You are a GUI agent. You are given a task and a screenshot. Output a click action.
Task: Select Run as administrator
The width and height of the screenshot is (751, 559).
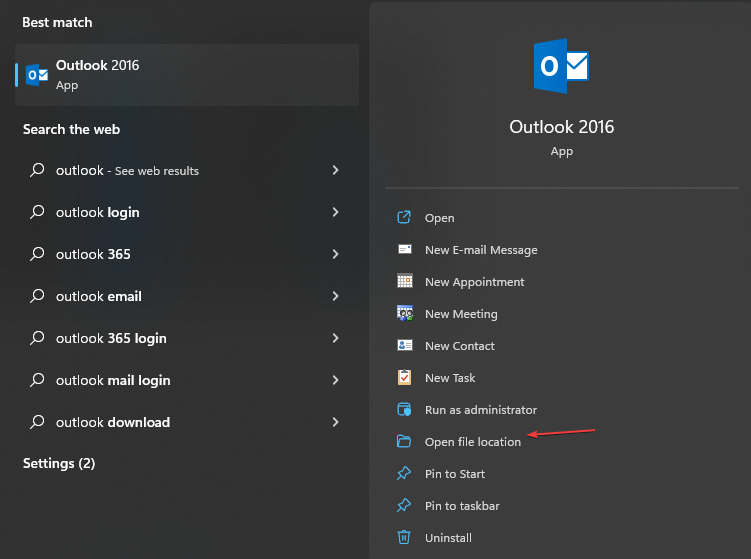pyautogui.click(x=480, y=410)
